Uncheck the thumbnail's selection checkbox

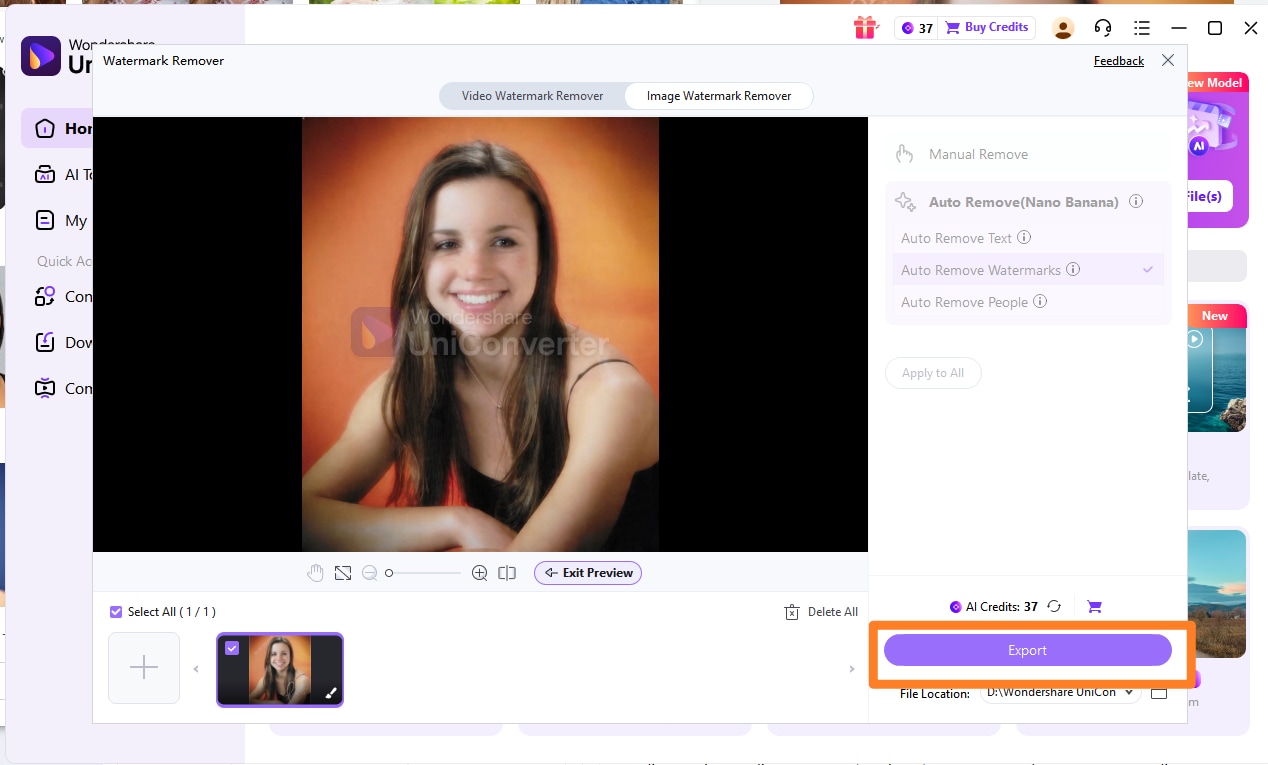tap(232, 648)
